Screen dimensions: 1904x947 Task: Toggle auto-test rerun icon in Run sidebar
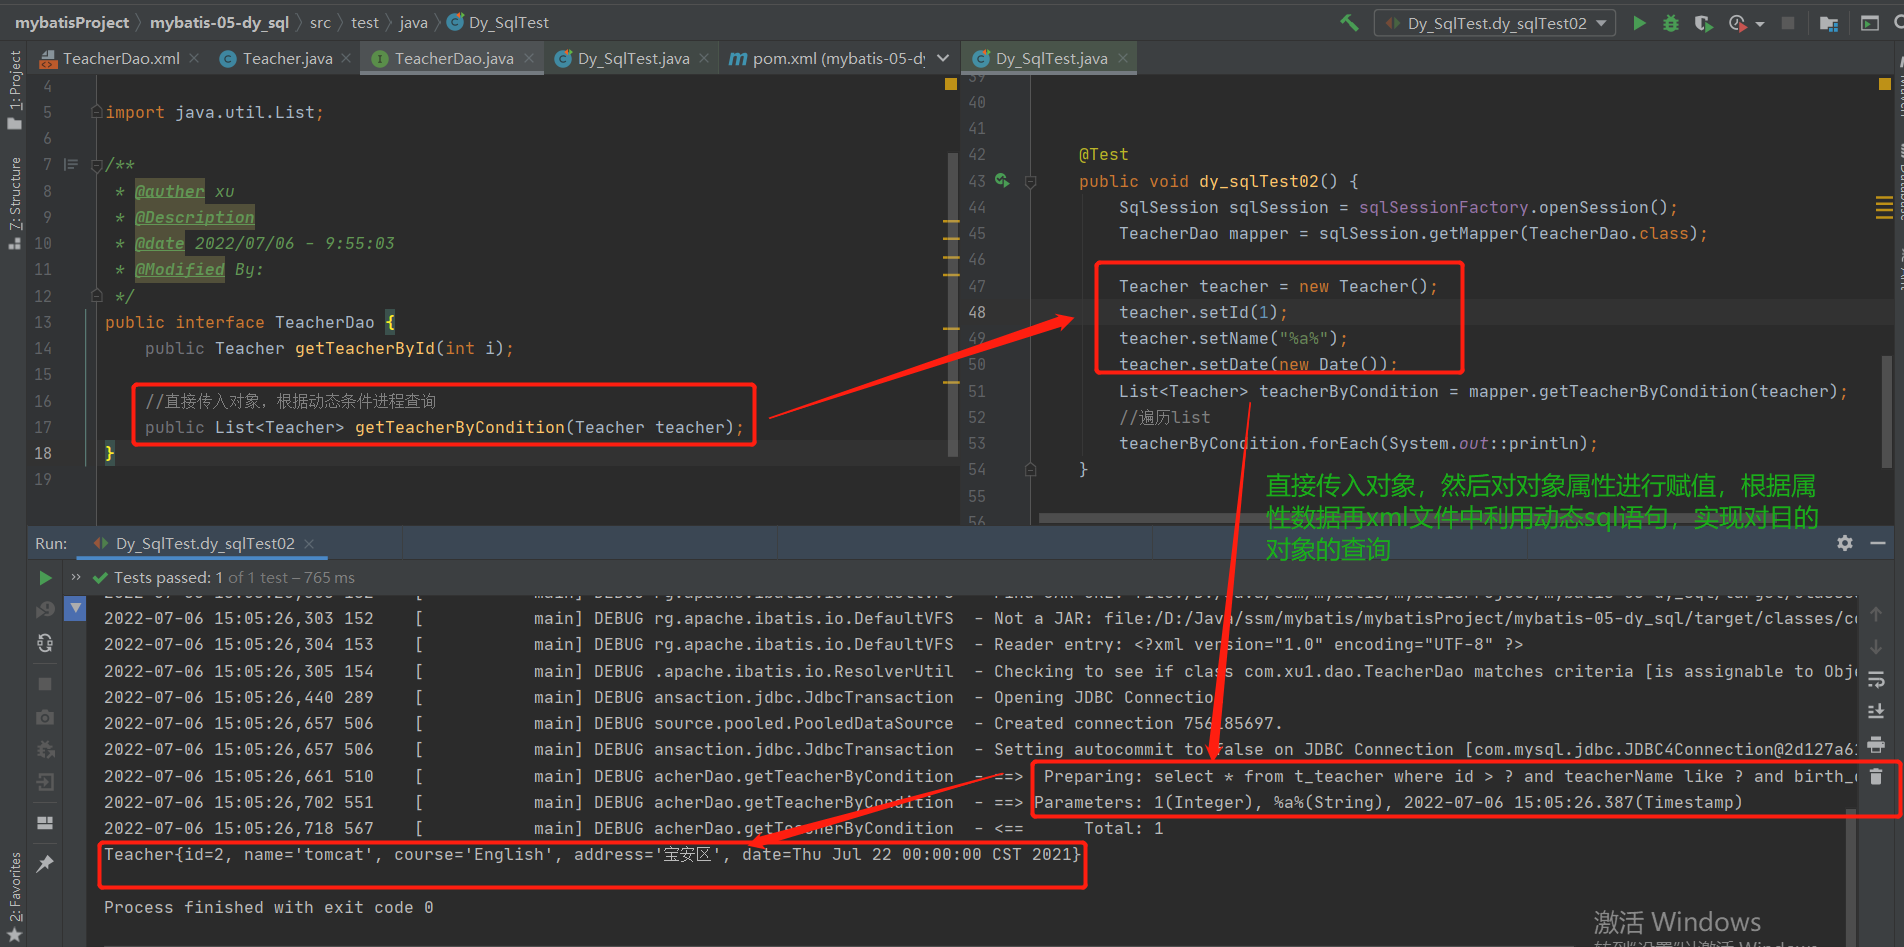(x=45, y=643)
